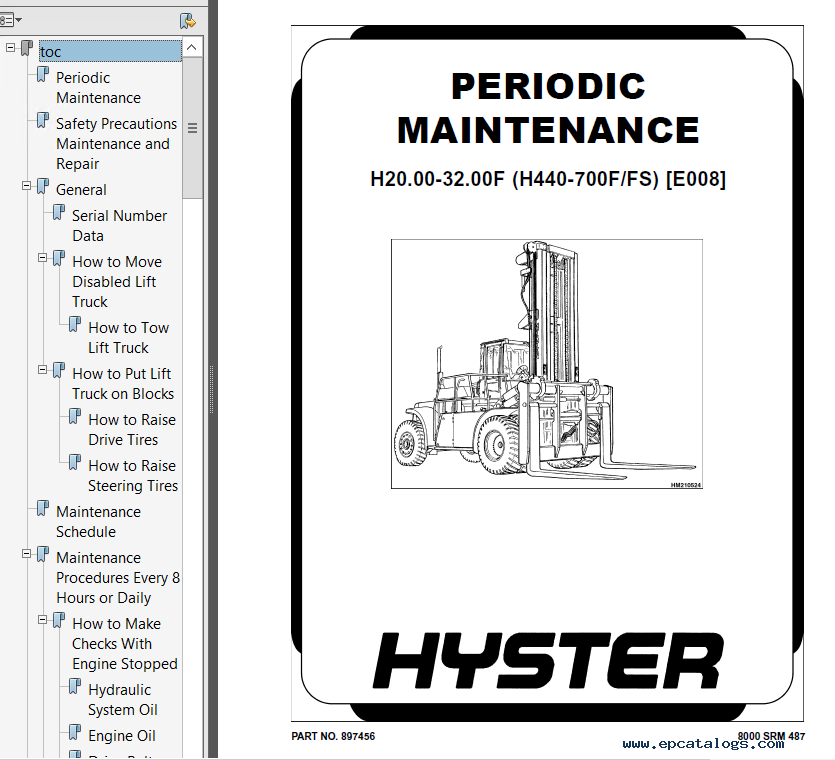The image size is (835, 760).
Task: Click the How to Put Lift Truck icon
Action: (59, 370)
